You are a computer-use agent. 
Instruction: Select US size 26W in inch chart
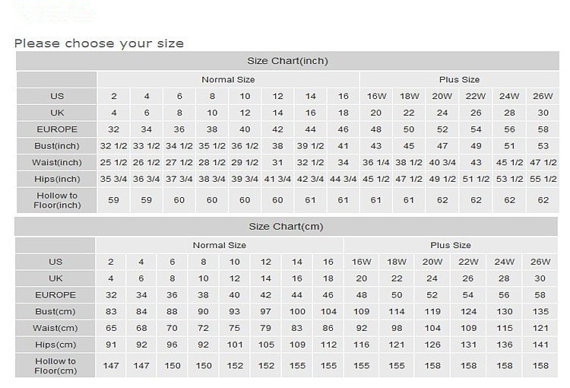[x=543, y=96]
